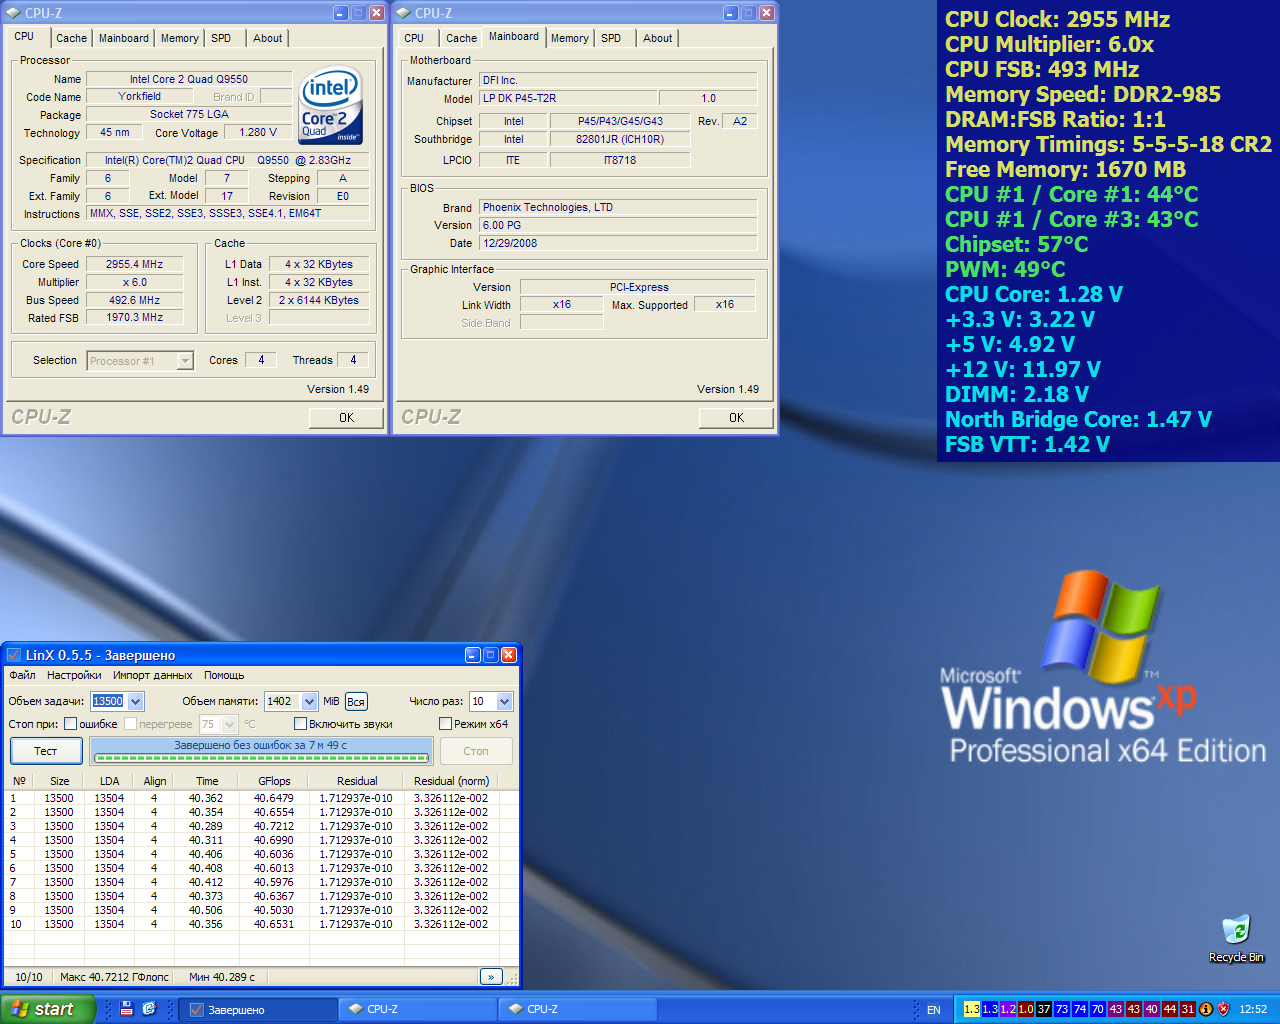Click the red security shield tray icon
The width and height of the screenshot is (1280, 1024).
1223,1009
